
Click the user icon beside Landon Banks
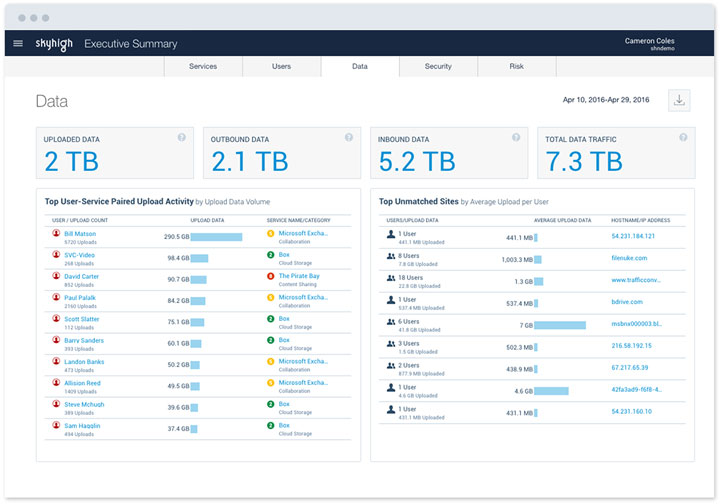[56, 361]
